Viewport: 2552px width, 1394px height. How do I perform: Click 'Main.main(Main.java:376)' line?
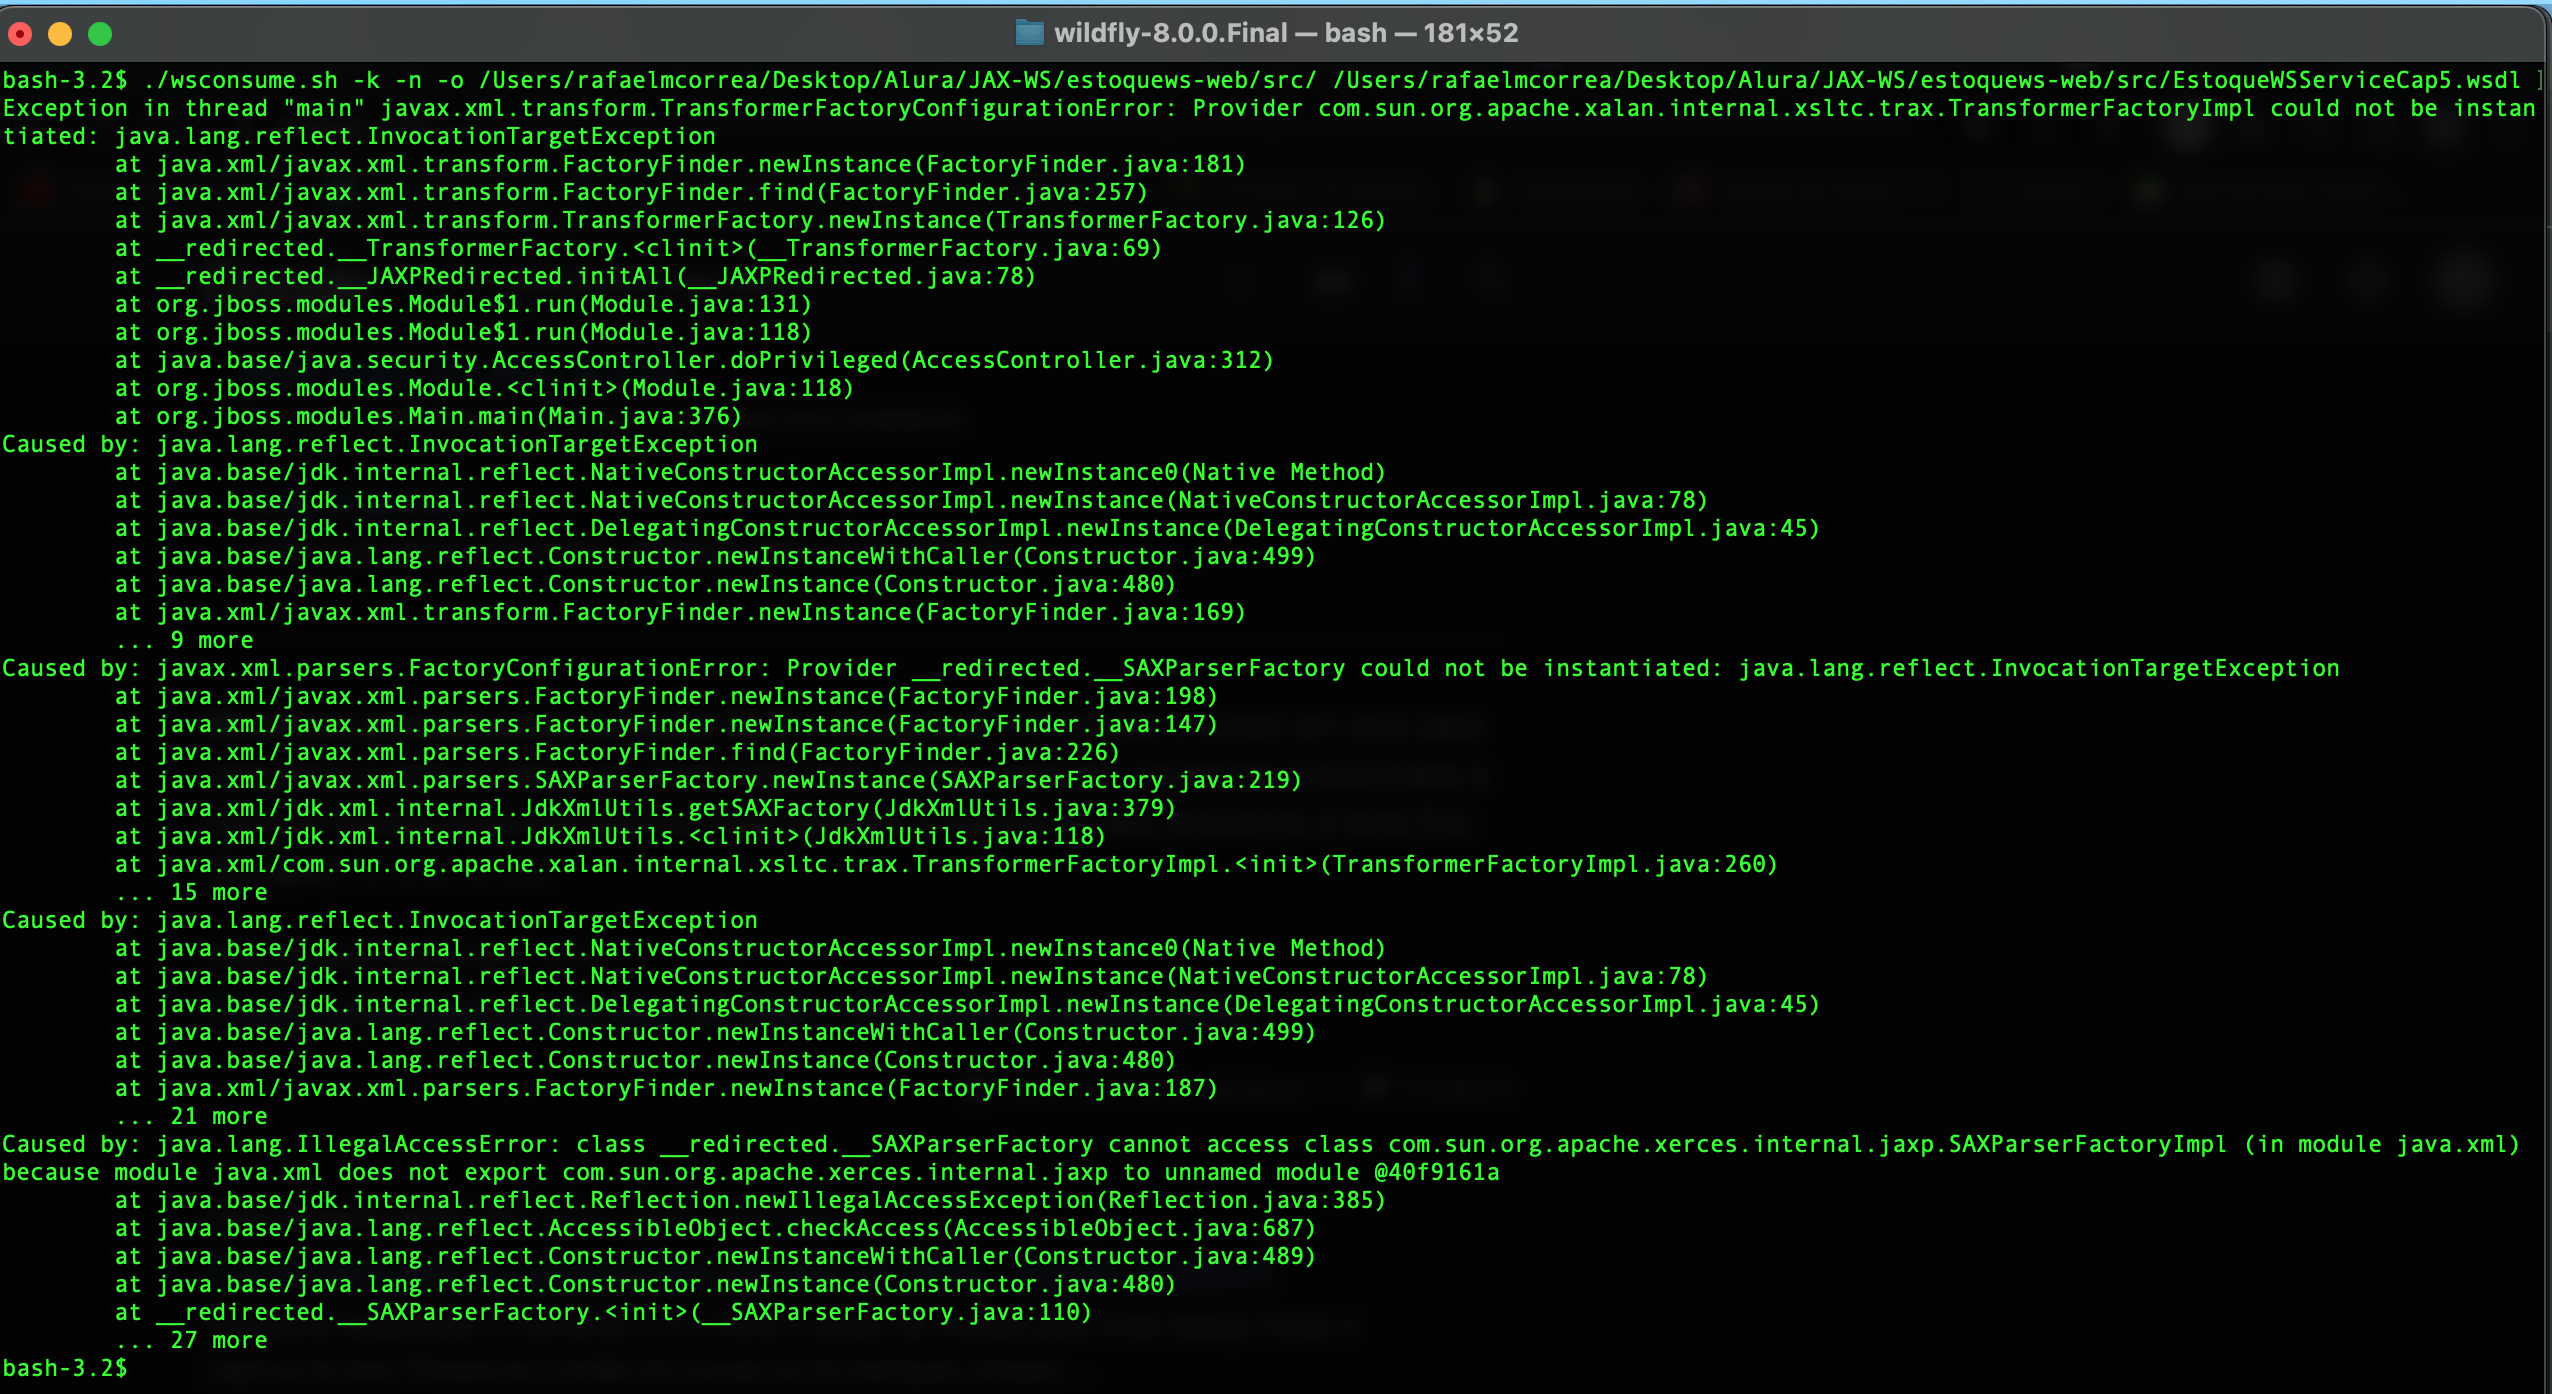428,416
